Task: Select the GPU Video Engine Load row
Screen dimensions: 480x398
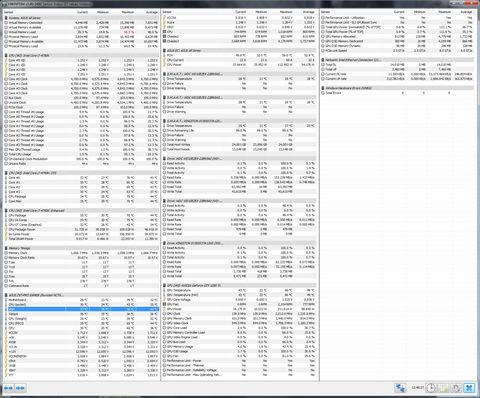Action: 239,337
